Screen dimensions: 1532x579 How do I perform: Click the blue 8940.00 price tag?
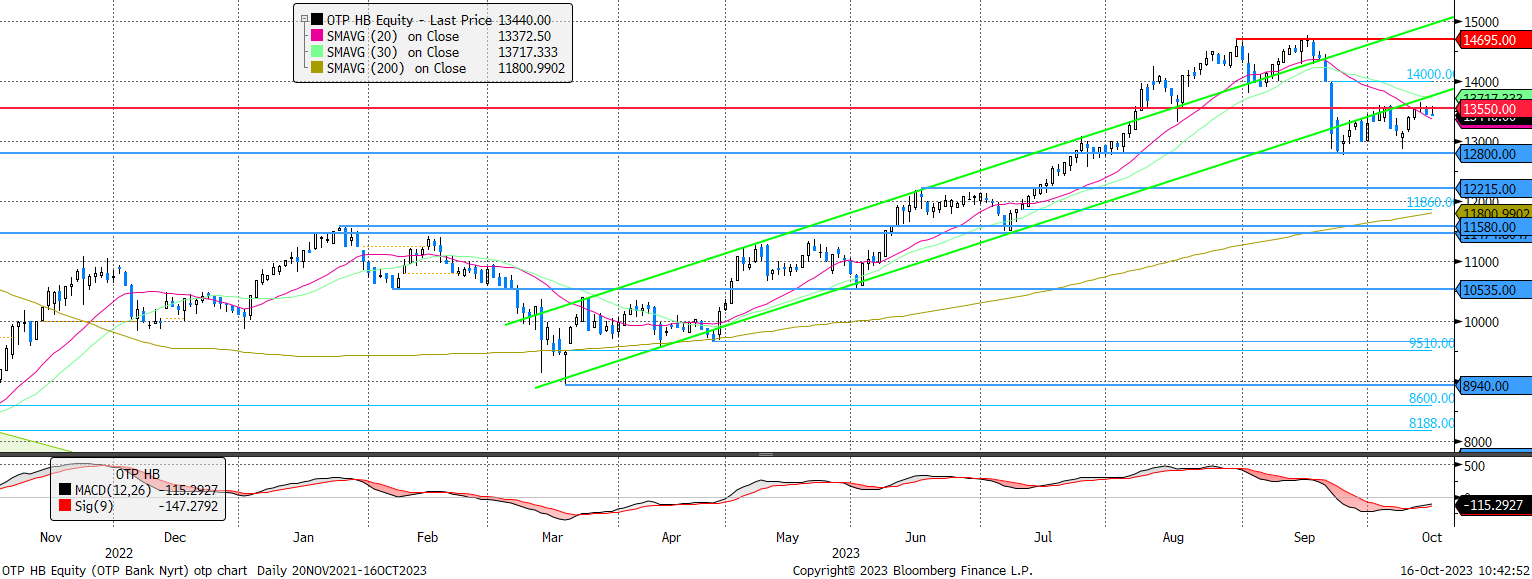pyautogui.click(x=1496, y=386)
